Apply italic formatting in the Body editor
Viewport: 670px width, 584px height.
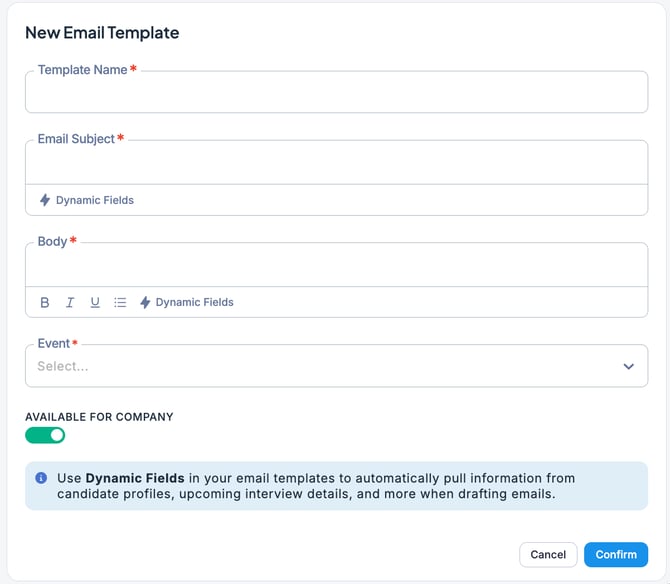[x=70, y=302]
